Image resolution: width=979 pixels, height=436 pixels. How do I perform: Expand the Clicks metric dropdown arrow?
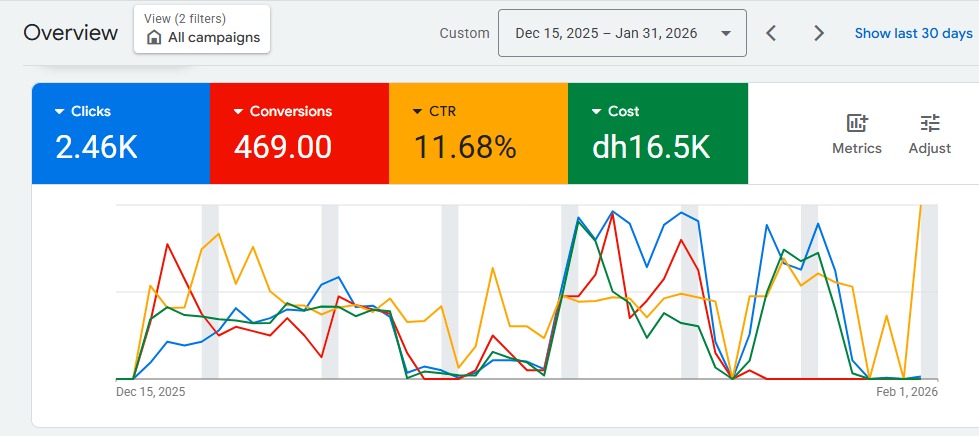click(60, 111)
